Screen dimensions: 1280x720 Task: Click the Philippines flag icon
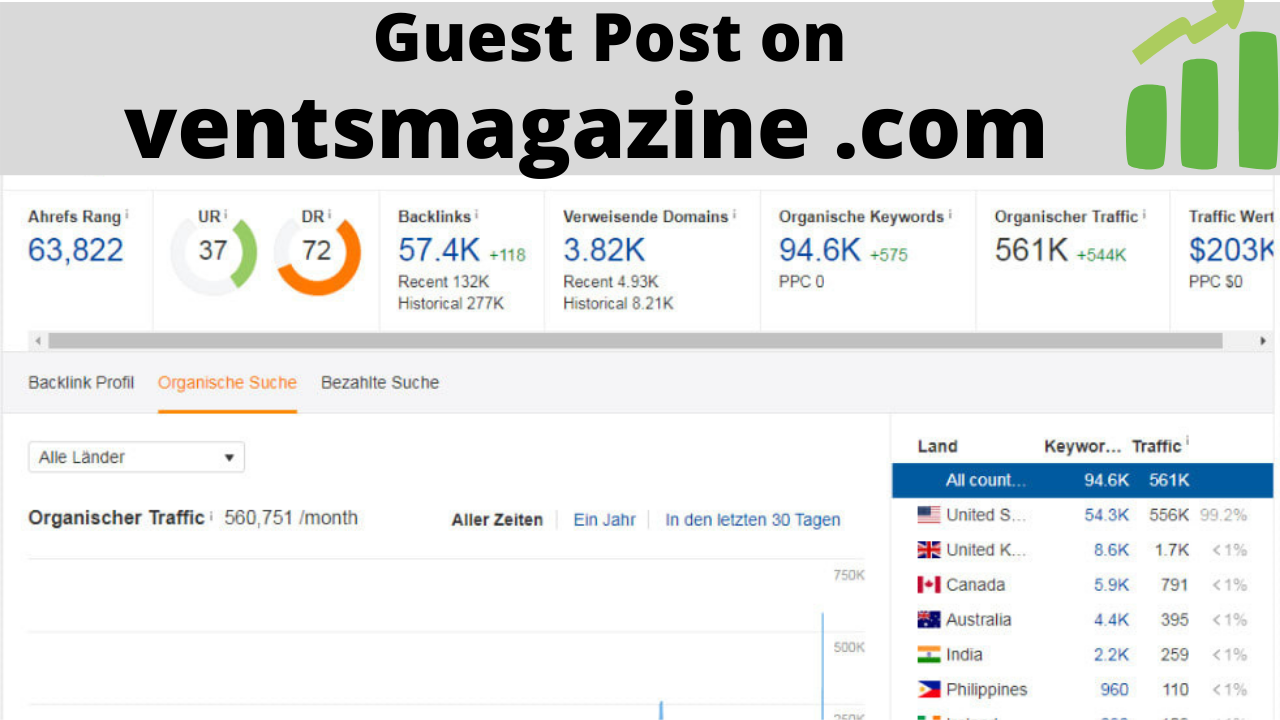[930, 689]
